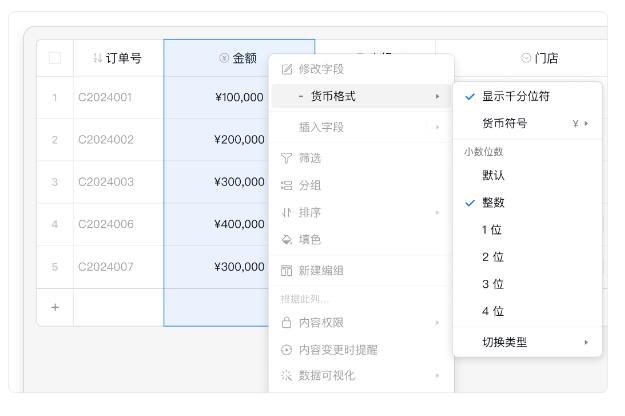The height and width of the screenshot is (416, 625).
Task: Click the 新建编组 icon
Action: pos(287,270)
